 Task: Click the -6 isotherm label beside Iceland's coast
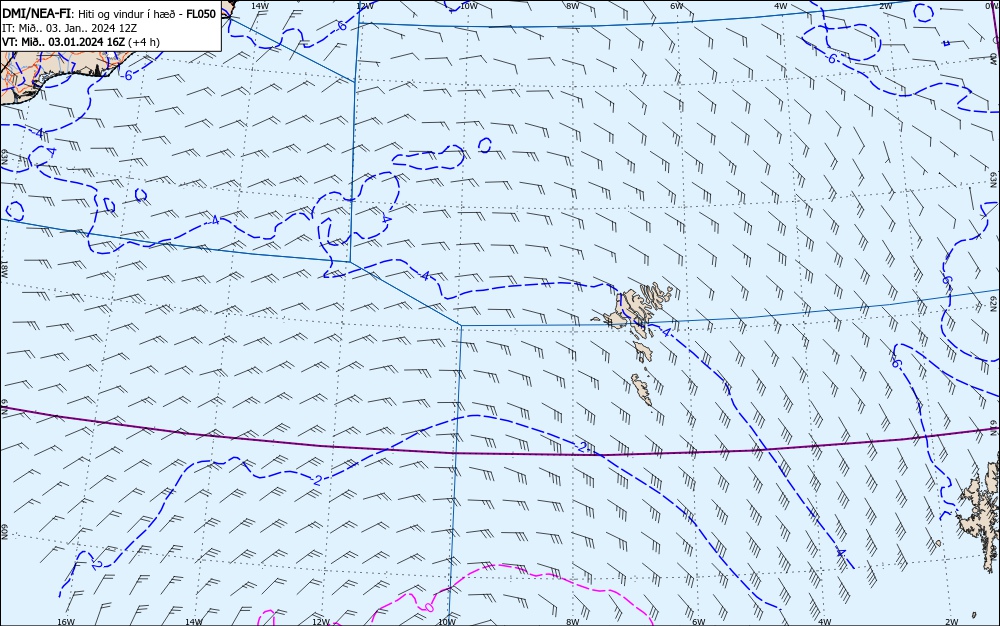coord(127,75)
